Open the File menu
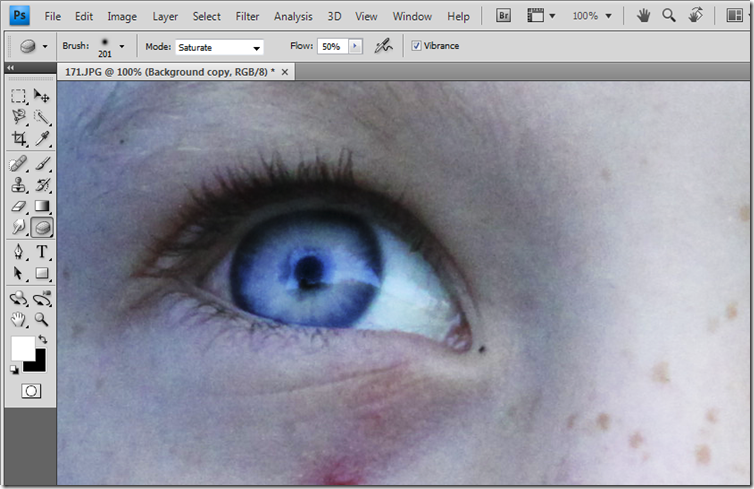Image resolution: width=754 pixels, height=489 pixels. [x=52, y=16]
